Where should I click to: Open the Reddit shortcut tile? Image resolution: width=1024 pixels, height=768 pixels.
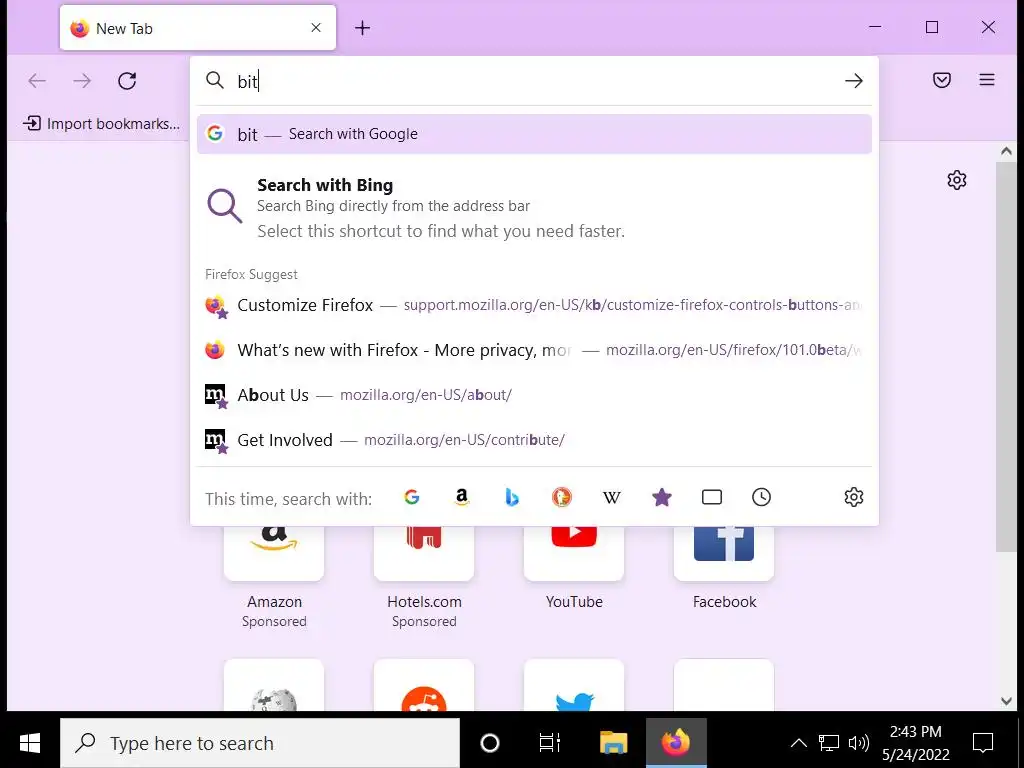(x=424, y=686)
